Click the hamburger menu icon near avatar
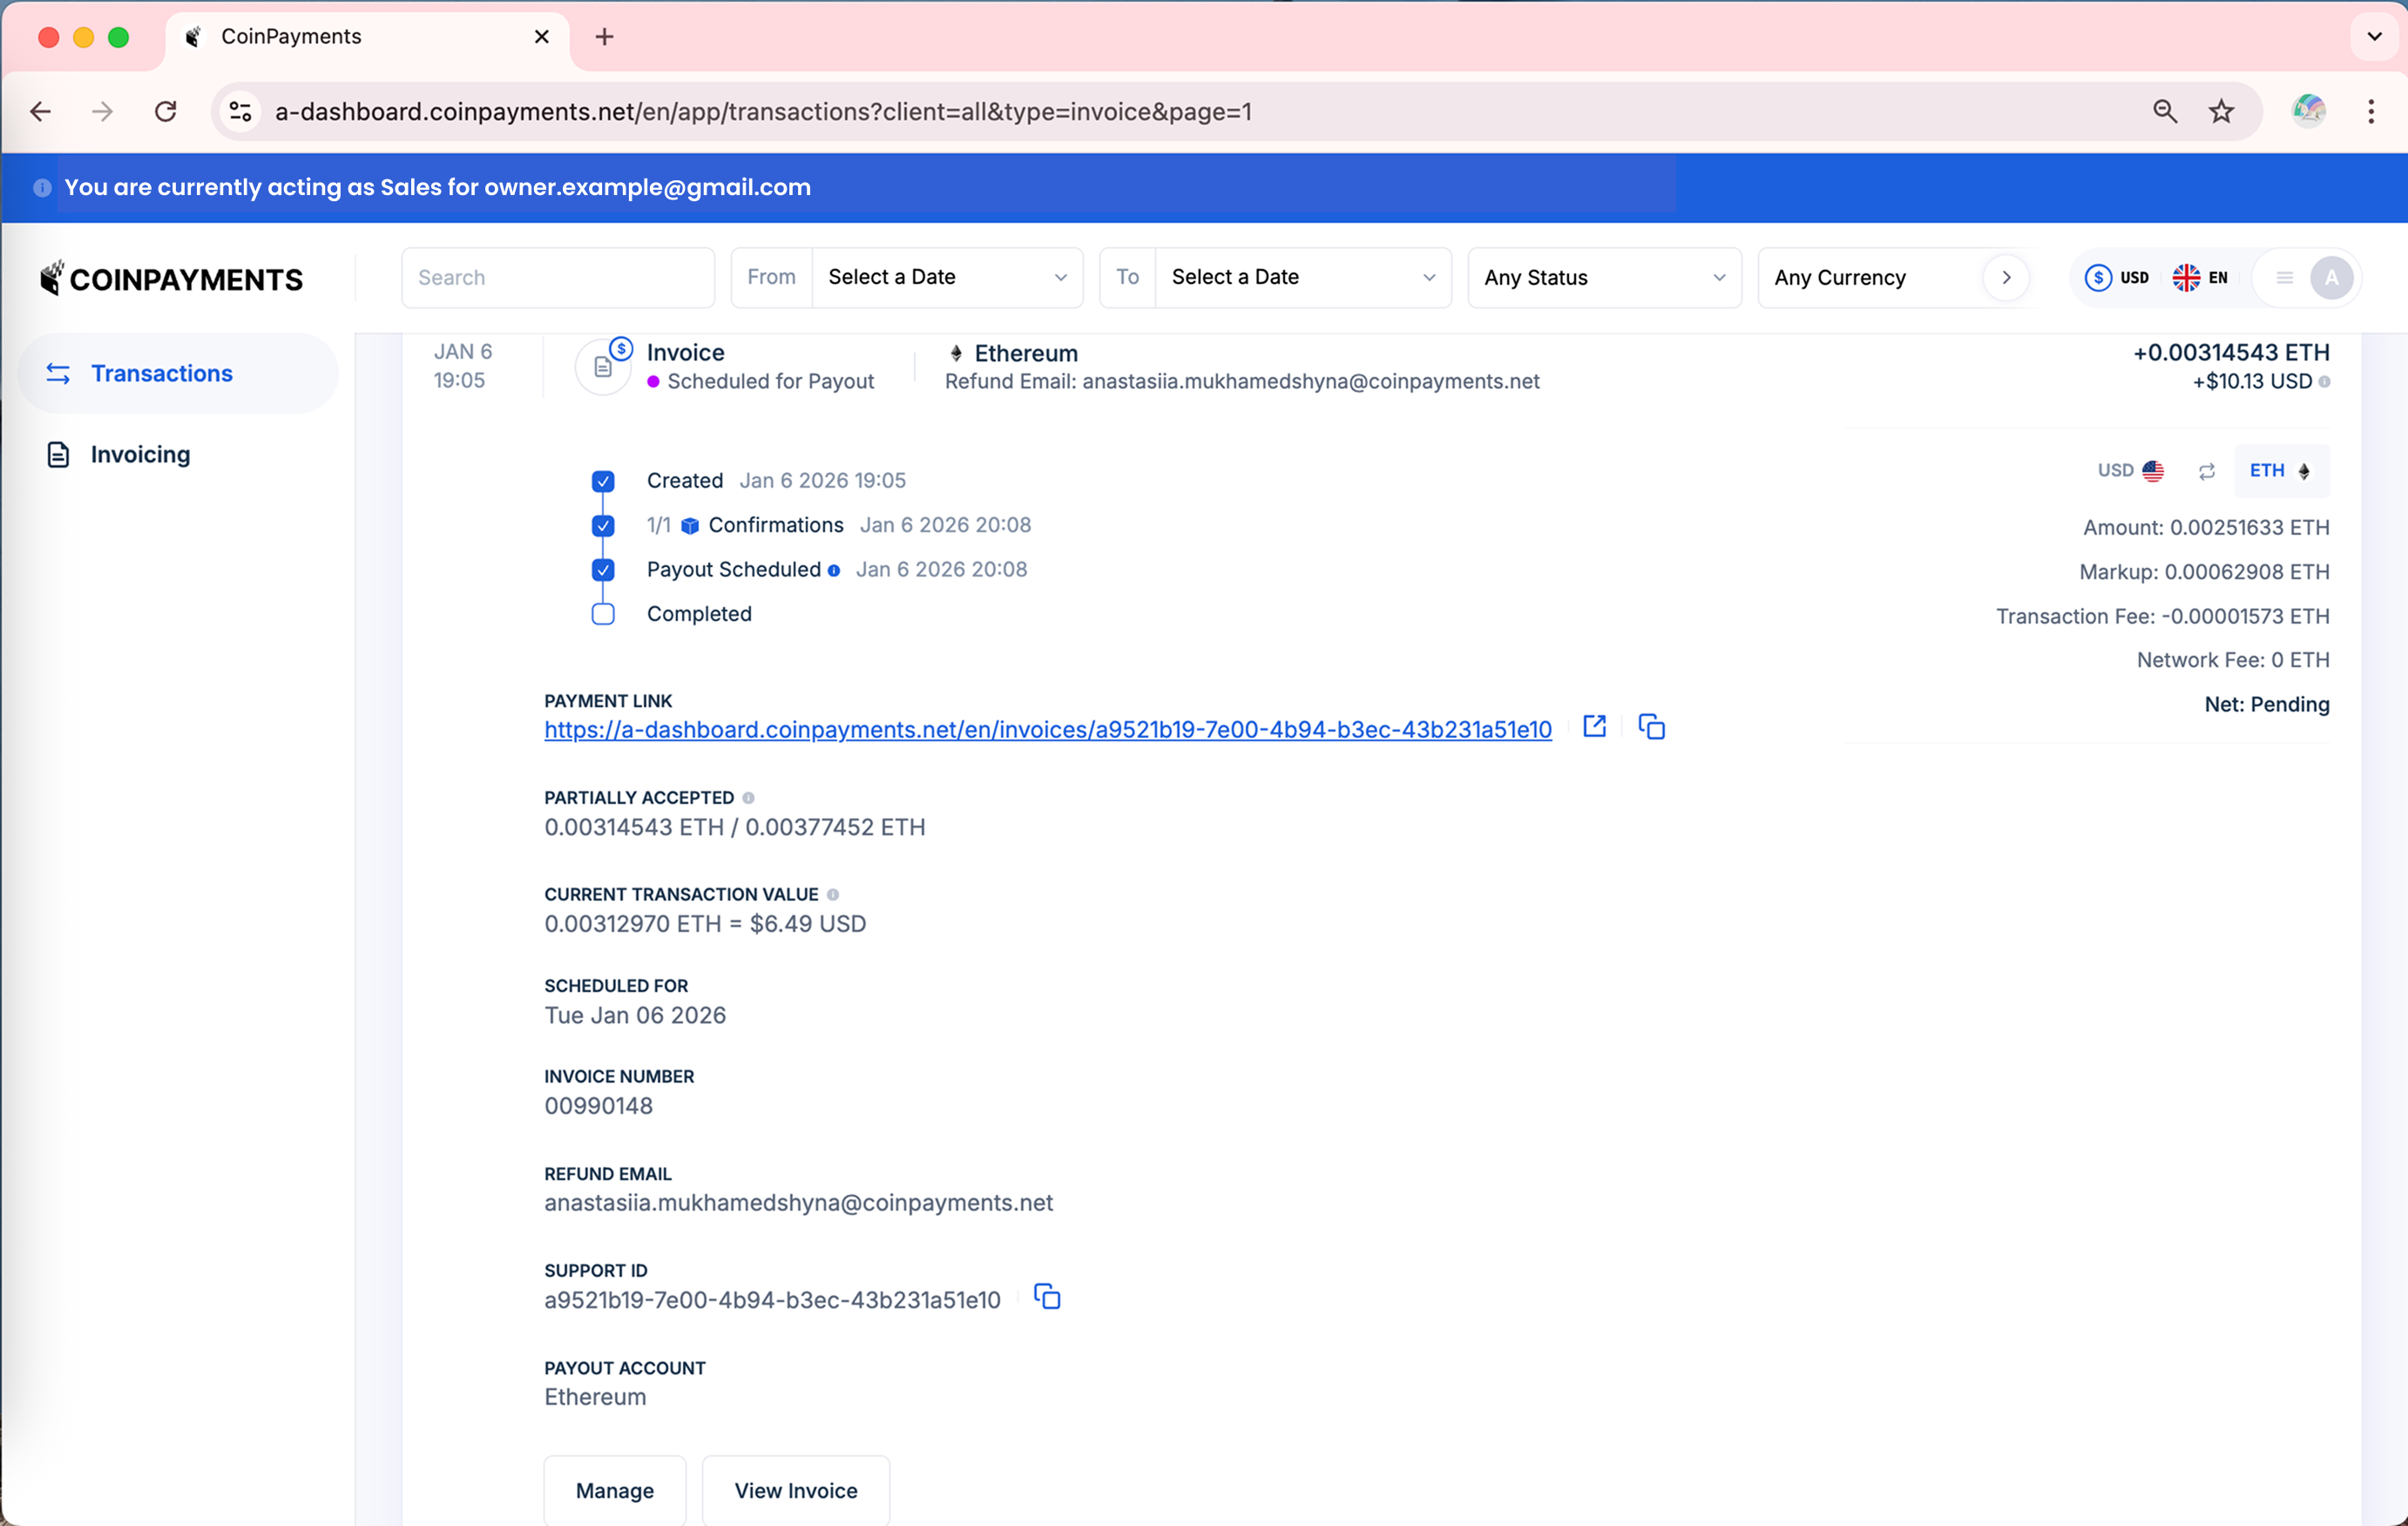The height and width of the screenshot is (1526, 2408). tap(2284, 278)
